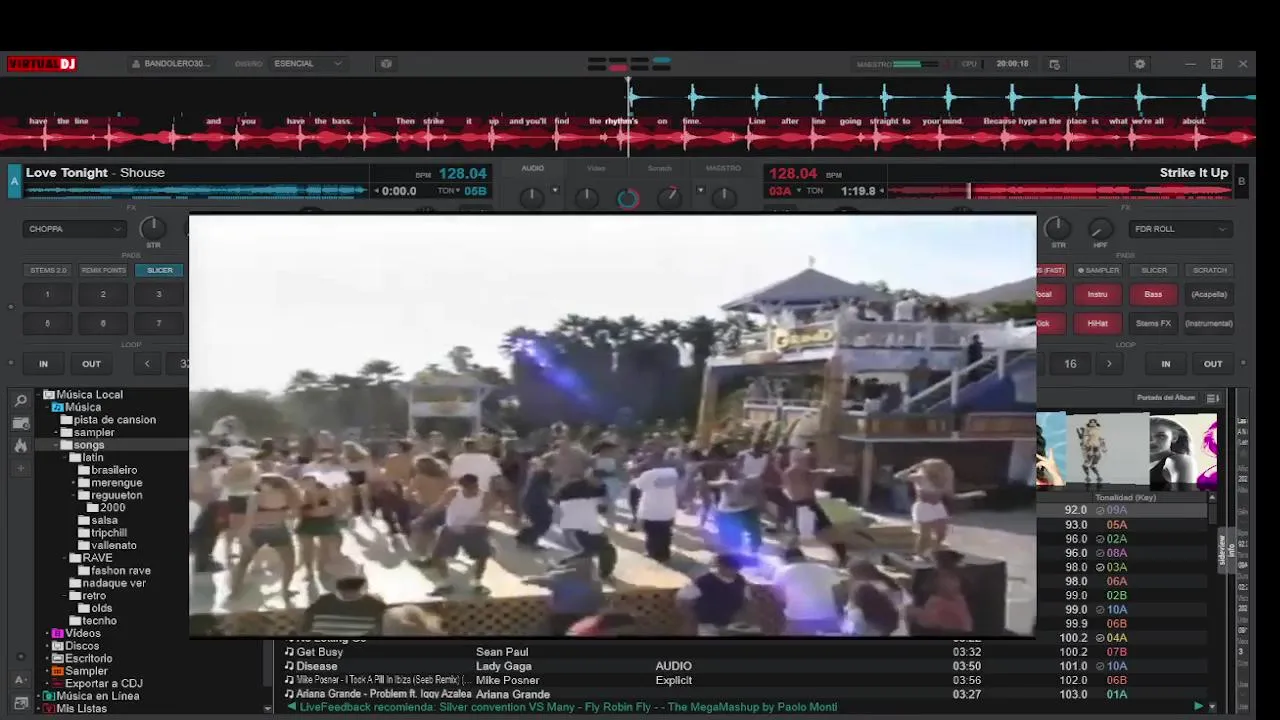
Task: Open the BANDOLERO30 user account button
Action: click(x=171, y=64)
